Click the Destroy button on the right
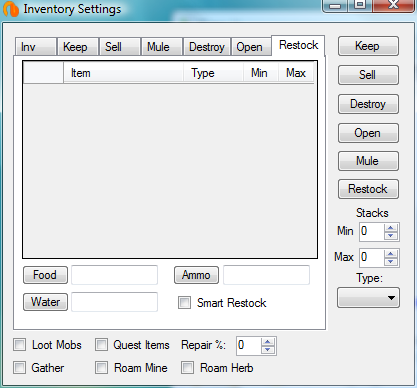417x388 pixels. [368, 104]
